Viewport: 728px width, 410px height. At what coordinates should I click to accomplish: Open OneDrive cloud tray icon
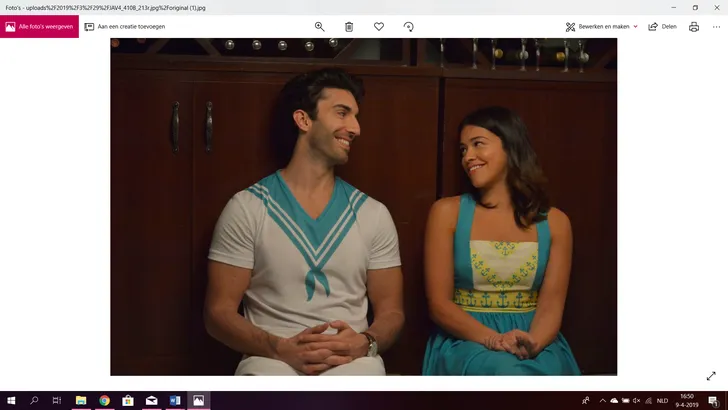click(614, 400)
